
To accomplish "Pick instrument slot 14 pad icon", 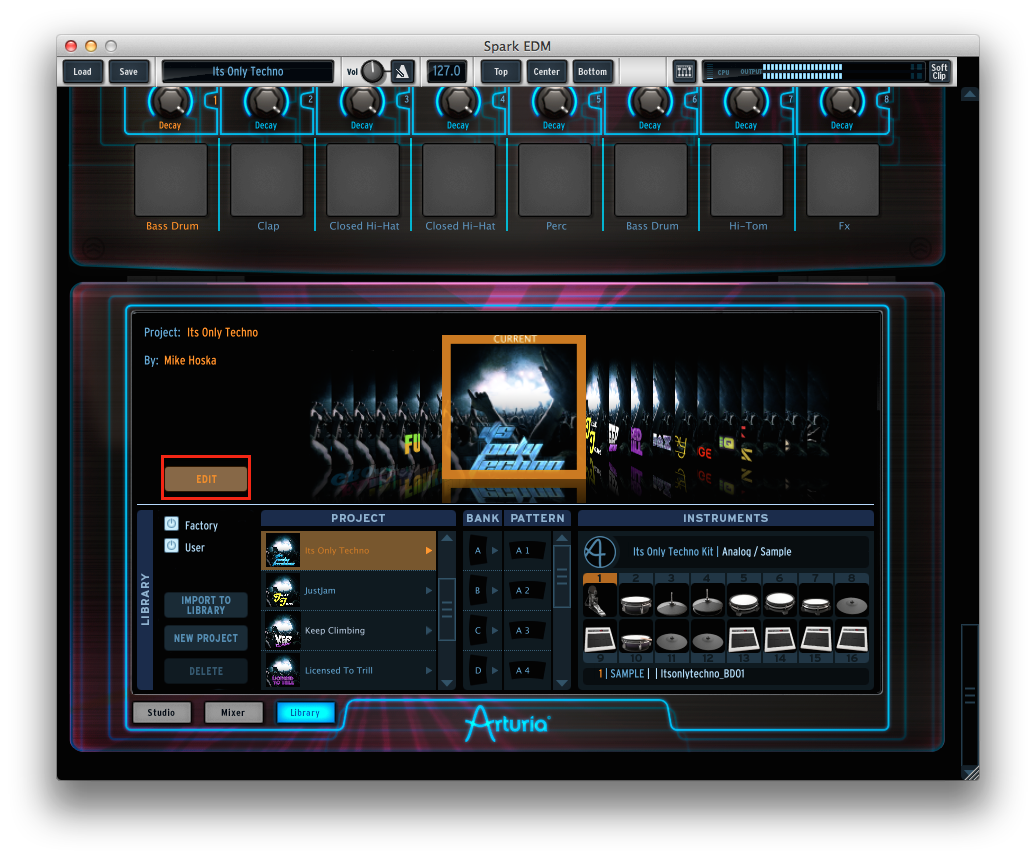I will (x=780, y=638).
